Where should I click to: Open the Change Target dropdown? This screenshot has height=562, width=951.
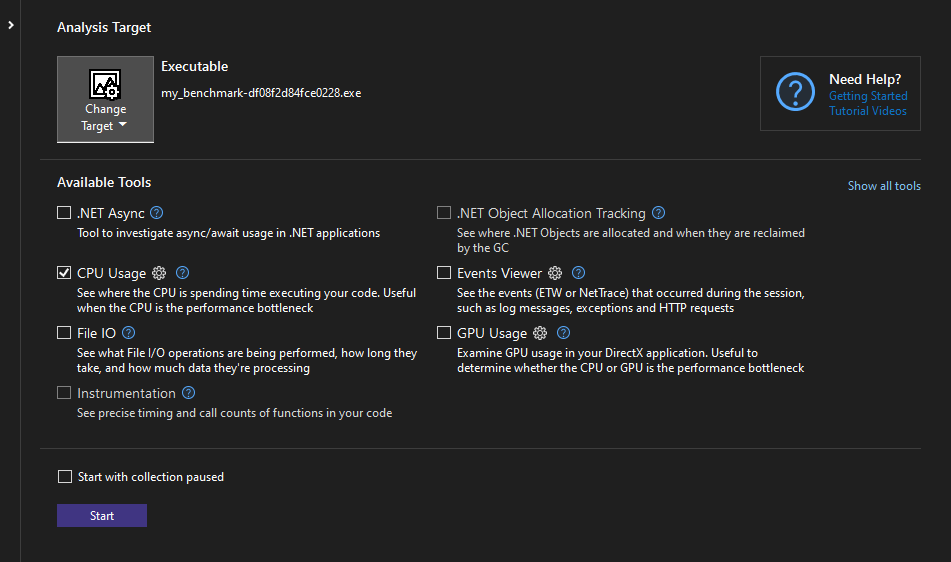point(105,99)
